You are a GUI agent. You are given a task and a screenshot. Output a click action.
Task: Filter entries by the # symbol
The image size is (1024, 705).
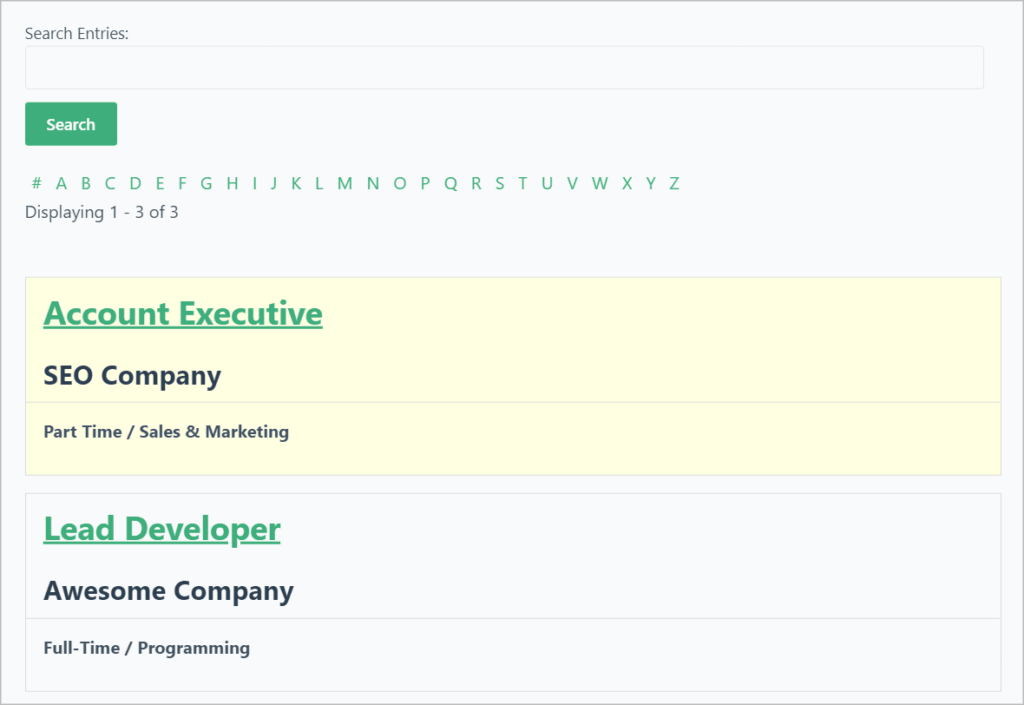tap(36, 183)
